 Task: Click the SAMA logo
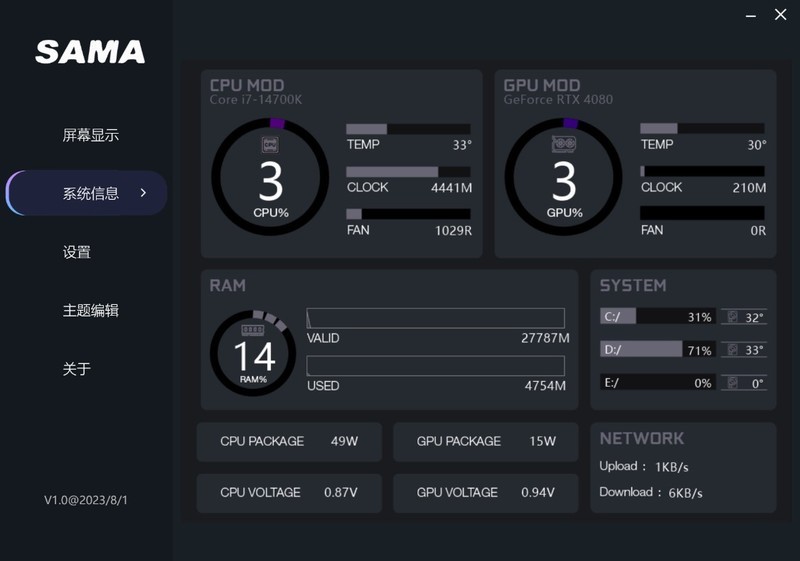pyautogui.click(x=90, y=52)
